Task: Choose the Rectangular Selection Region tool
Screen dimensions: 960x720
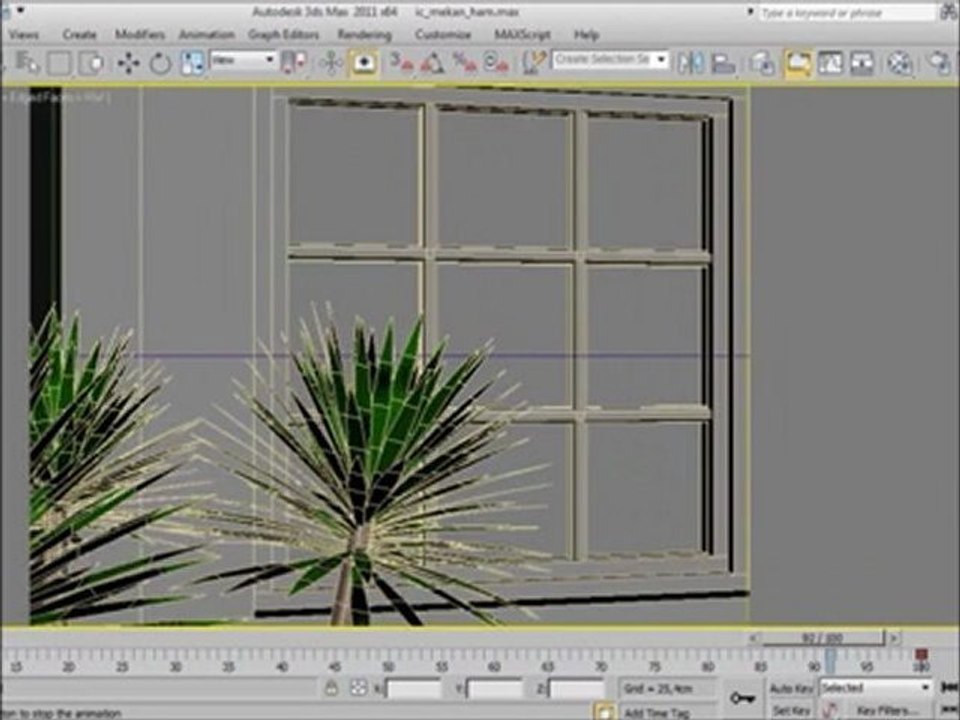Action: (59, 63)
